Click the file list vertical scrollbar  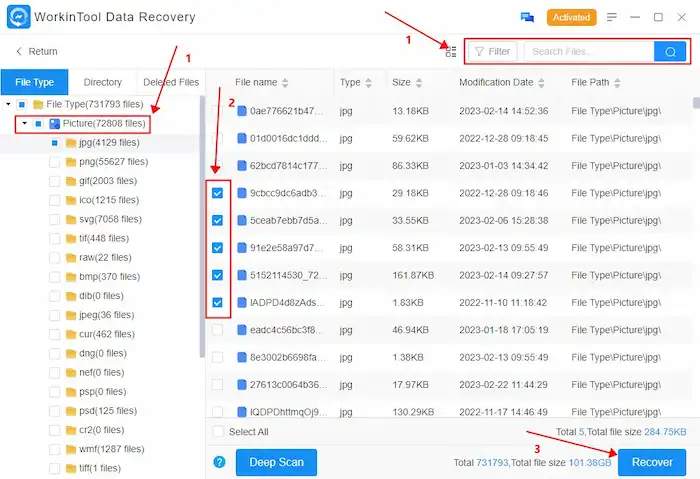[696, 103]
